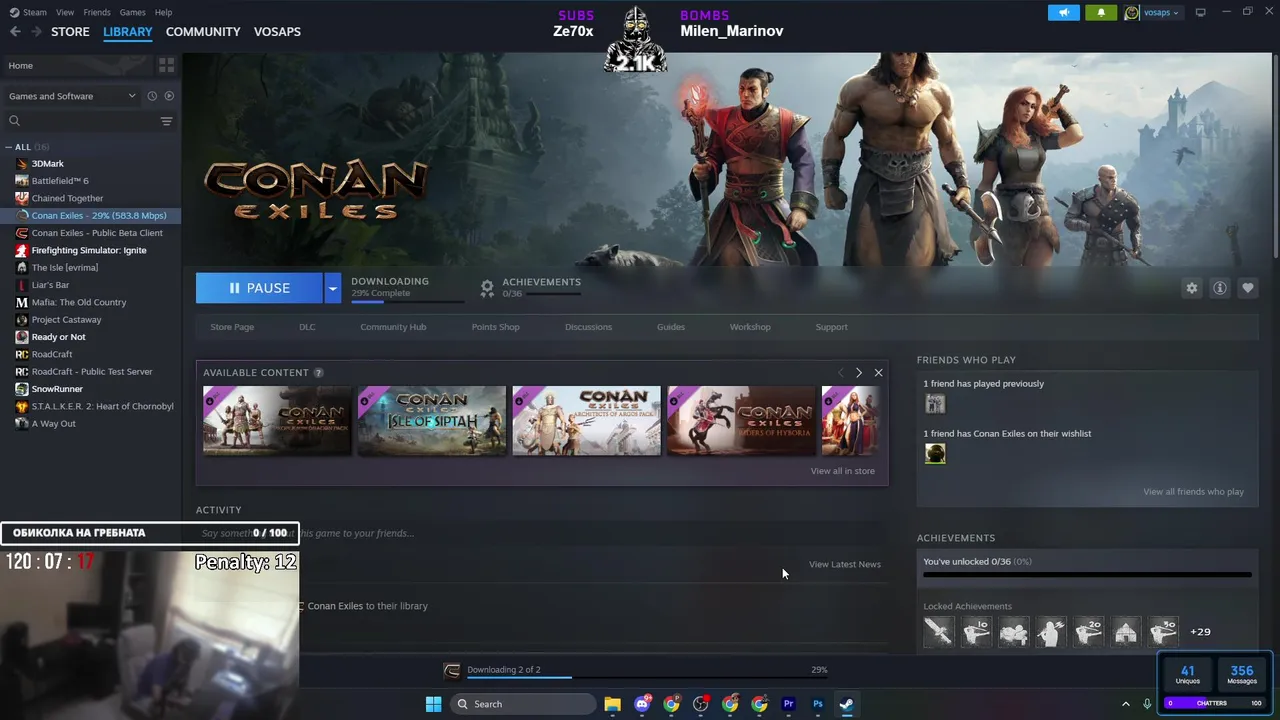Click View Latest News

point(845,564)
